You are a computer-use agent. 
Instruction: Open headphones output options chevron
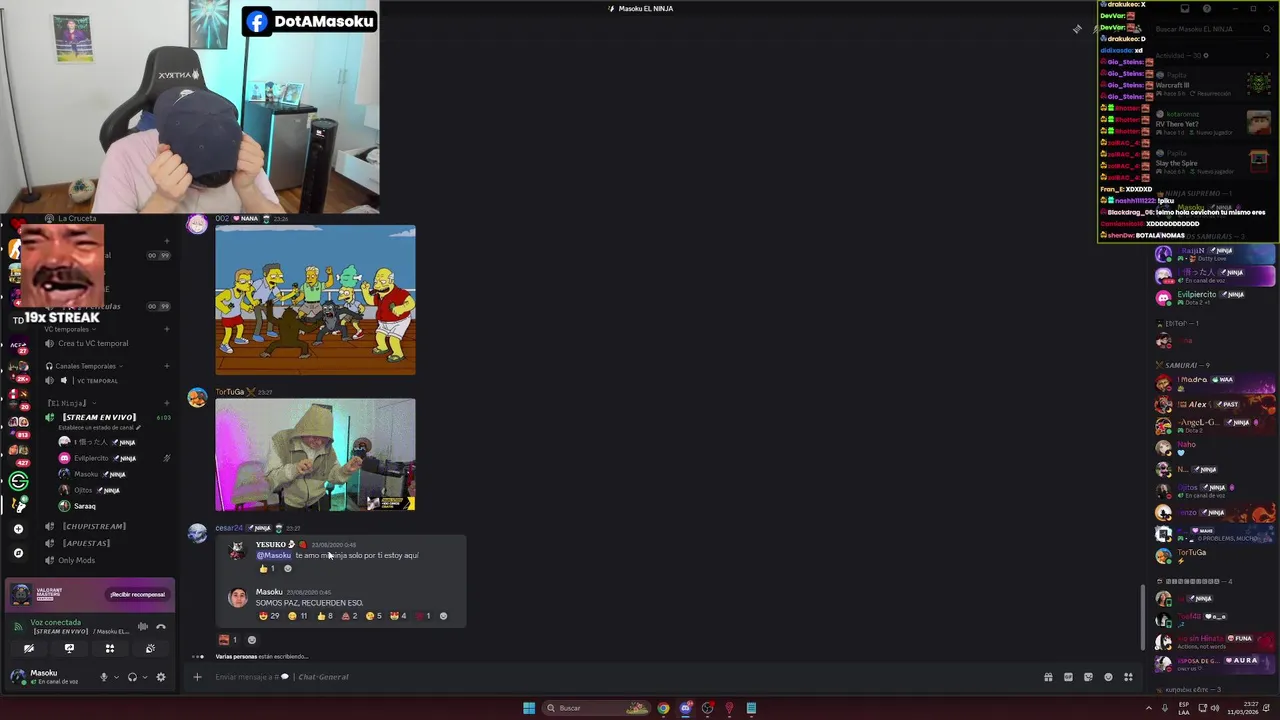click(145, 677)
